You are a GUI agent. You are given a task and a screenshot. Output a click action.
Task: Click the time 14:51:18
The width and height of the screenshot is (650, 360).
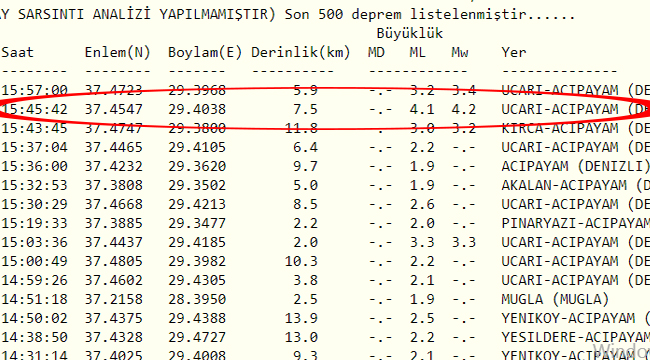[x=34, y=299]
